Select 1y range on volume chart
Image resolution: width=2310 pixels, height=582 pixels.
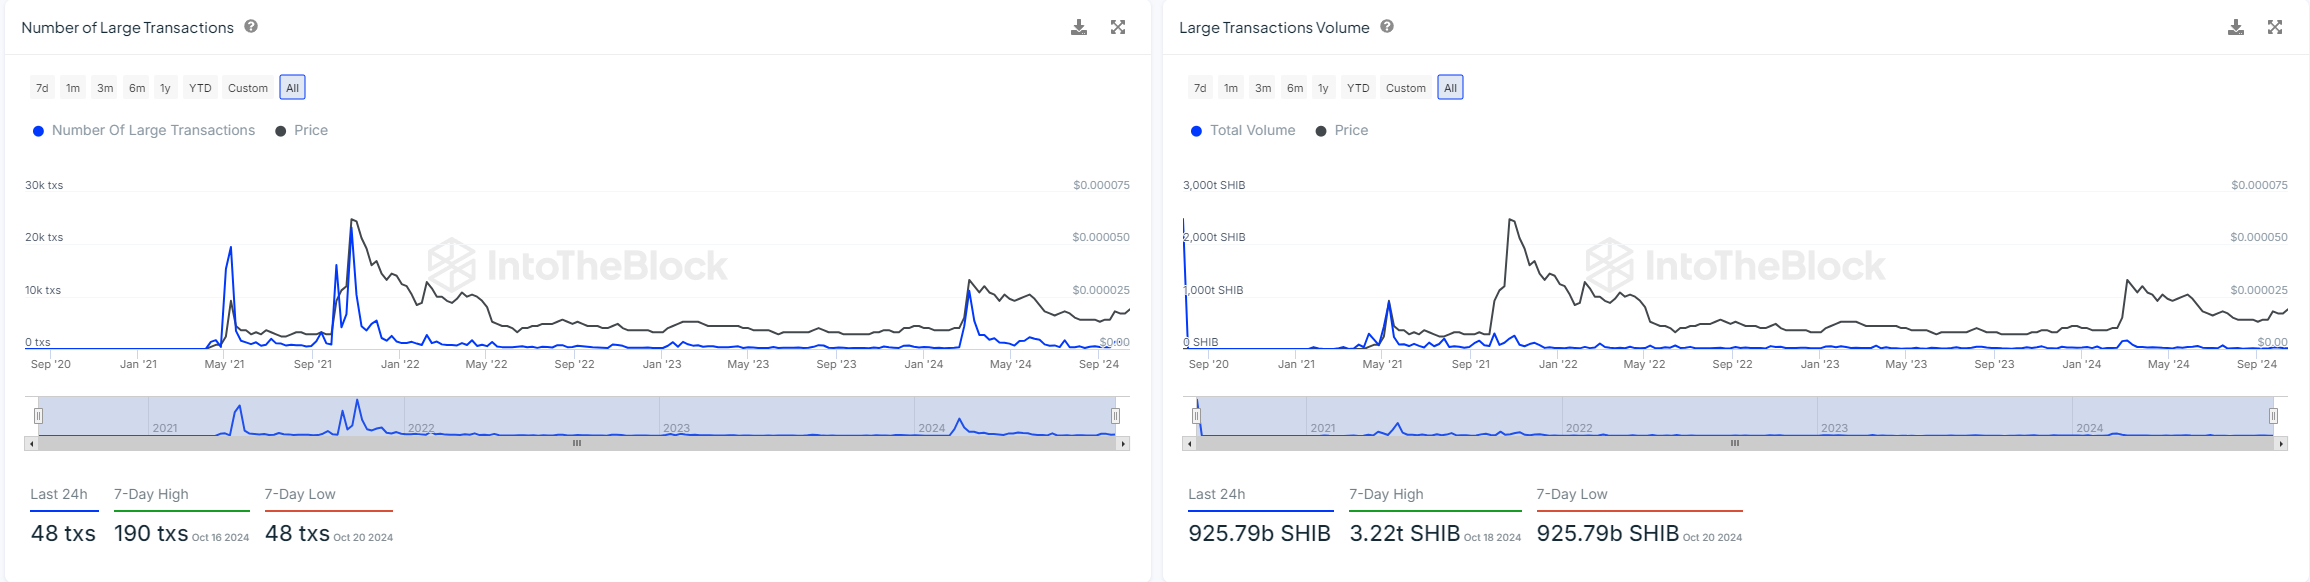[1323, 88]
